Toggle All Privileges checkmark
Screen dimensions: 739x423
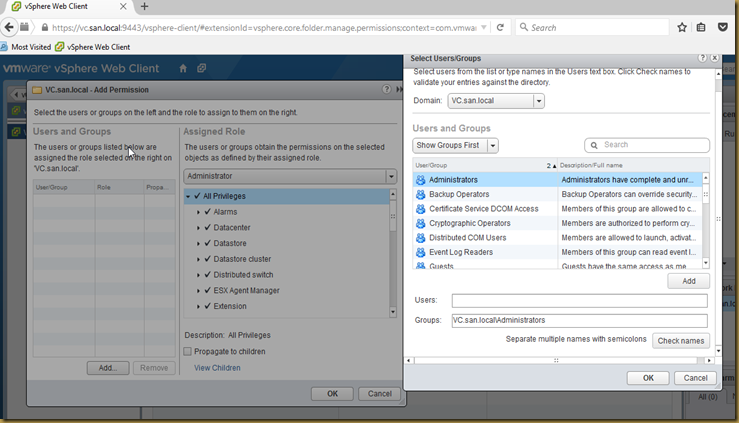(197, 196)
